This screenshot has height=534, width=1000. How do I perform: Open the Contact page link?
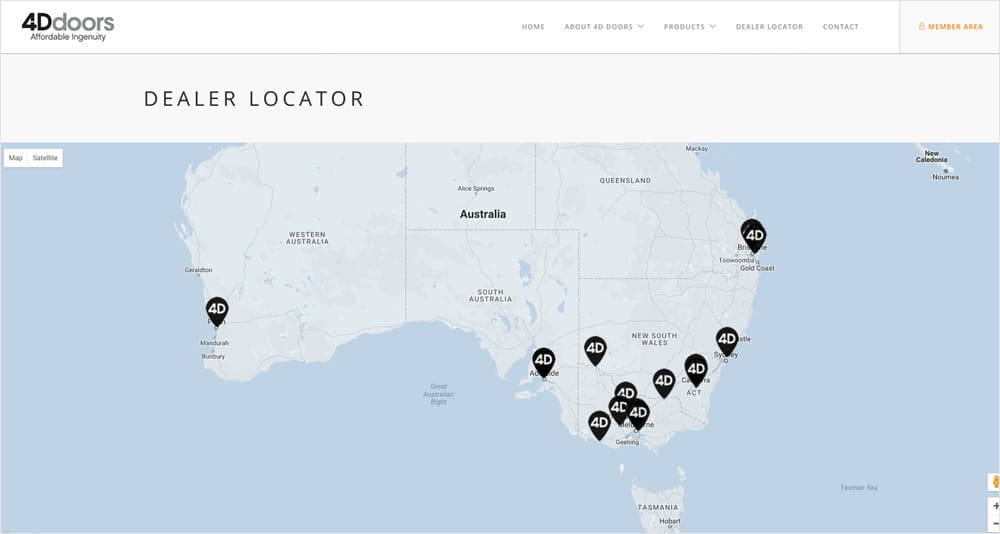(x=840, y=27)
